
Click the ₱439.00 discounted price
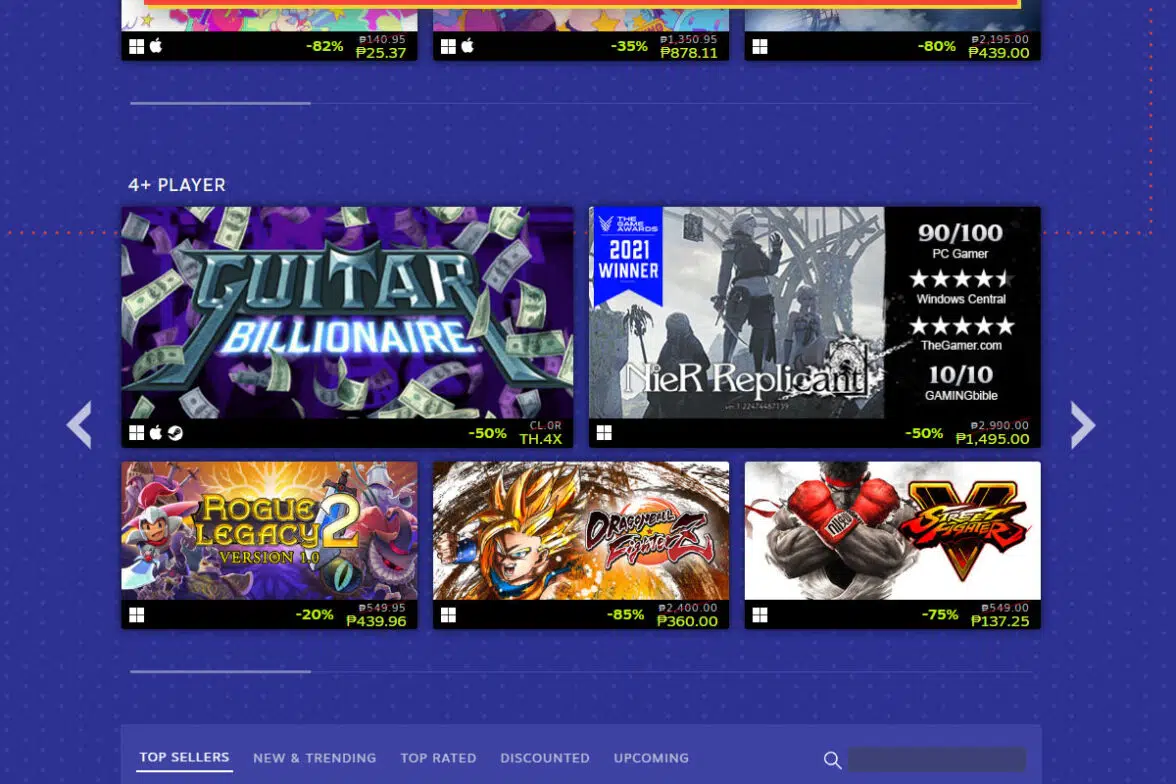998,53
